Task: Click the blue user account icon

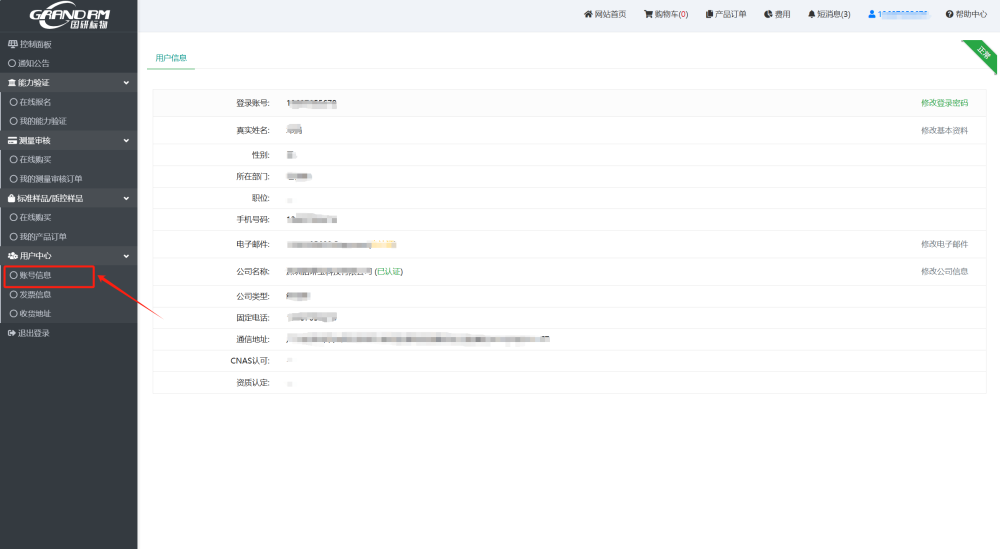Action: click(872, 14)
